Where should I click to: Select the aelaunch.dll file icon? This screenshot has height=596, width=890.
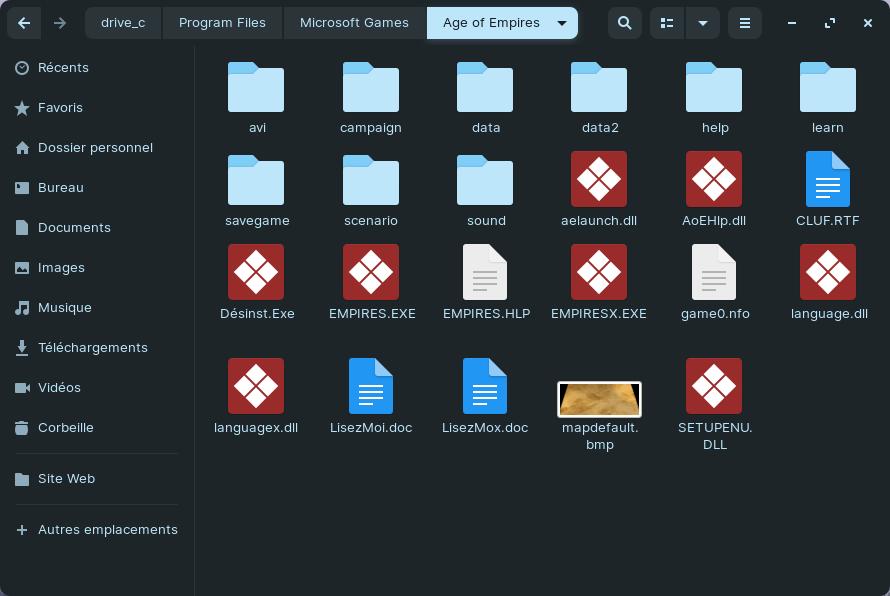599,179
